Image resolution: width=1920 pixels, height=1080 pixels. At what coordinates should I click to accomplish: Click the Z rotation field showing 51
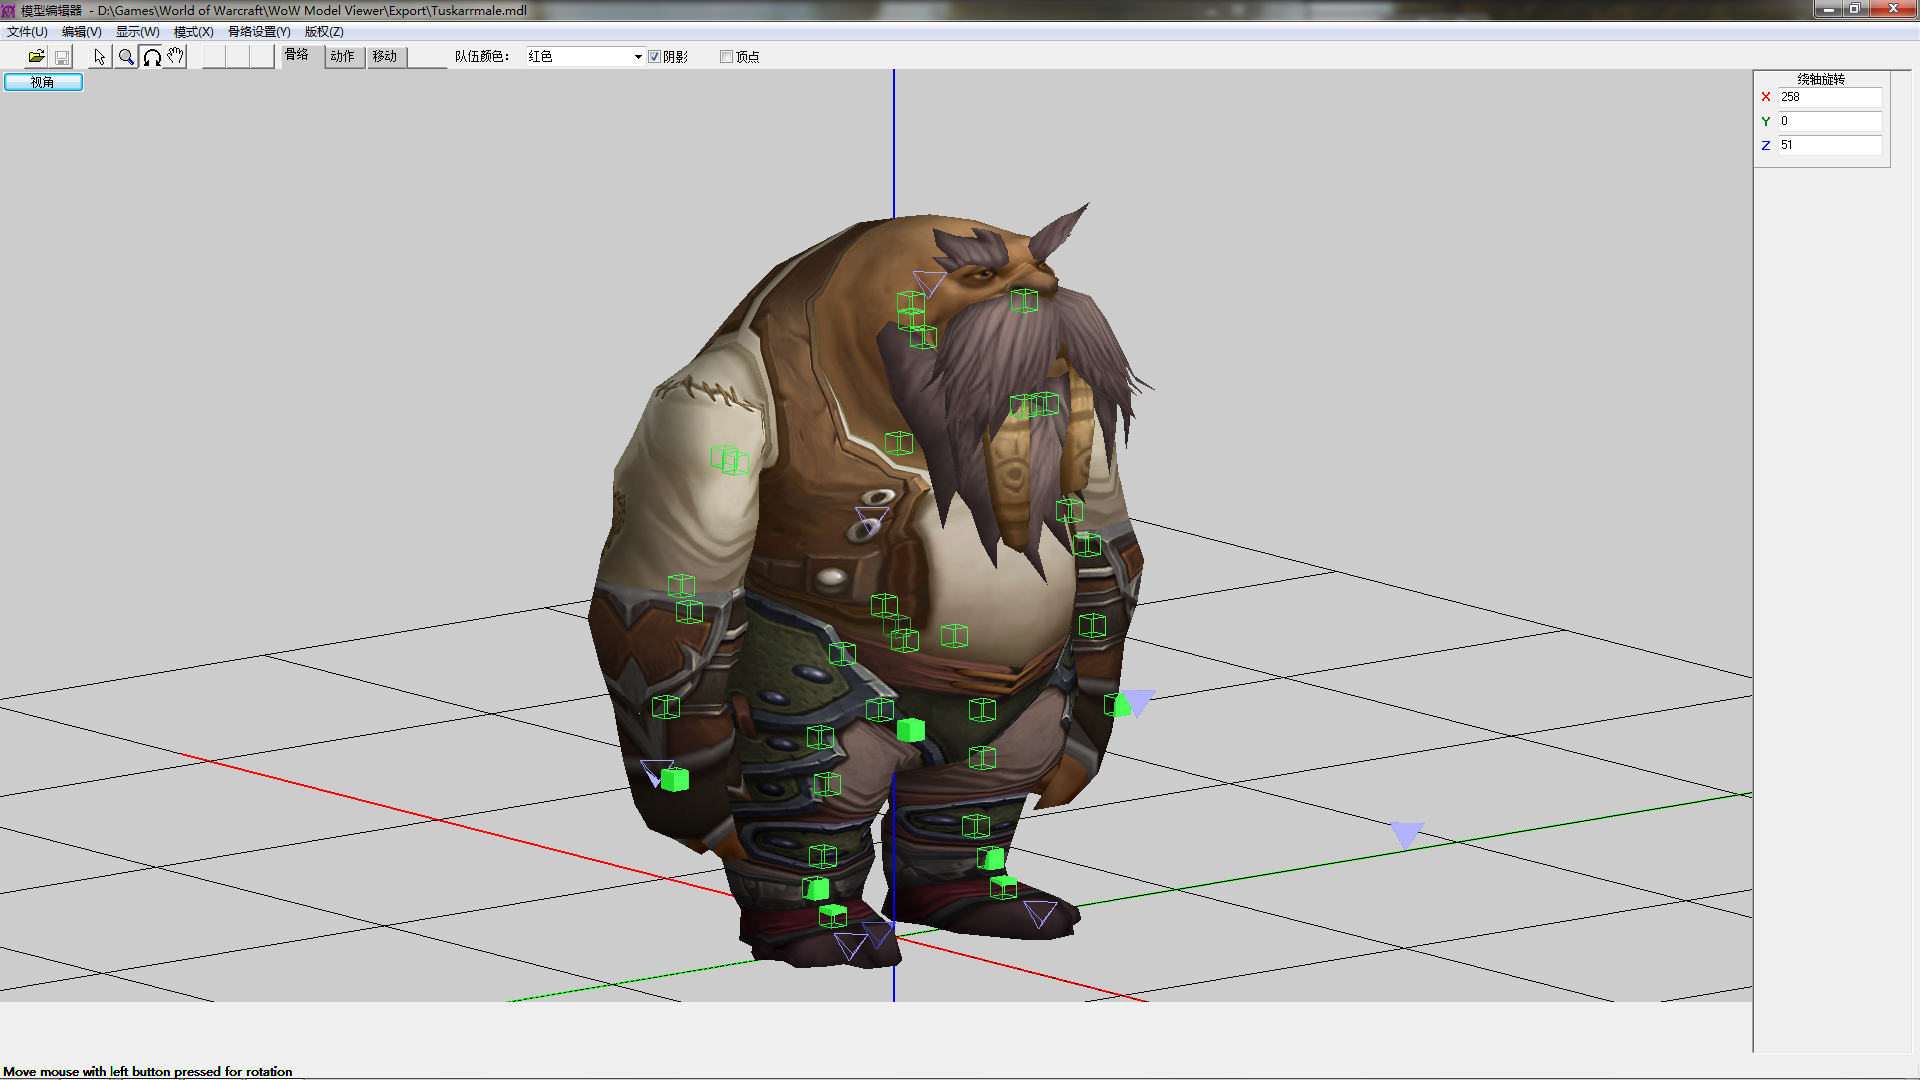pos(1830,145)
